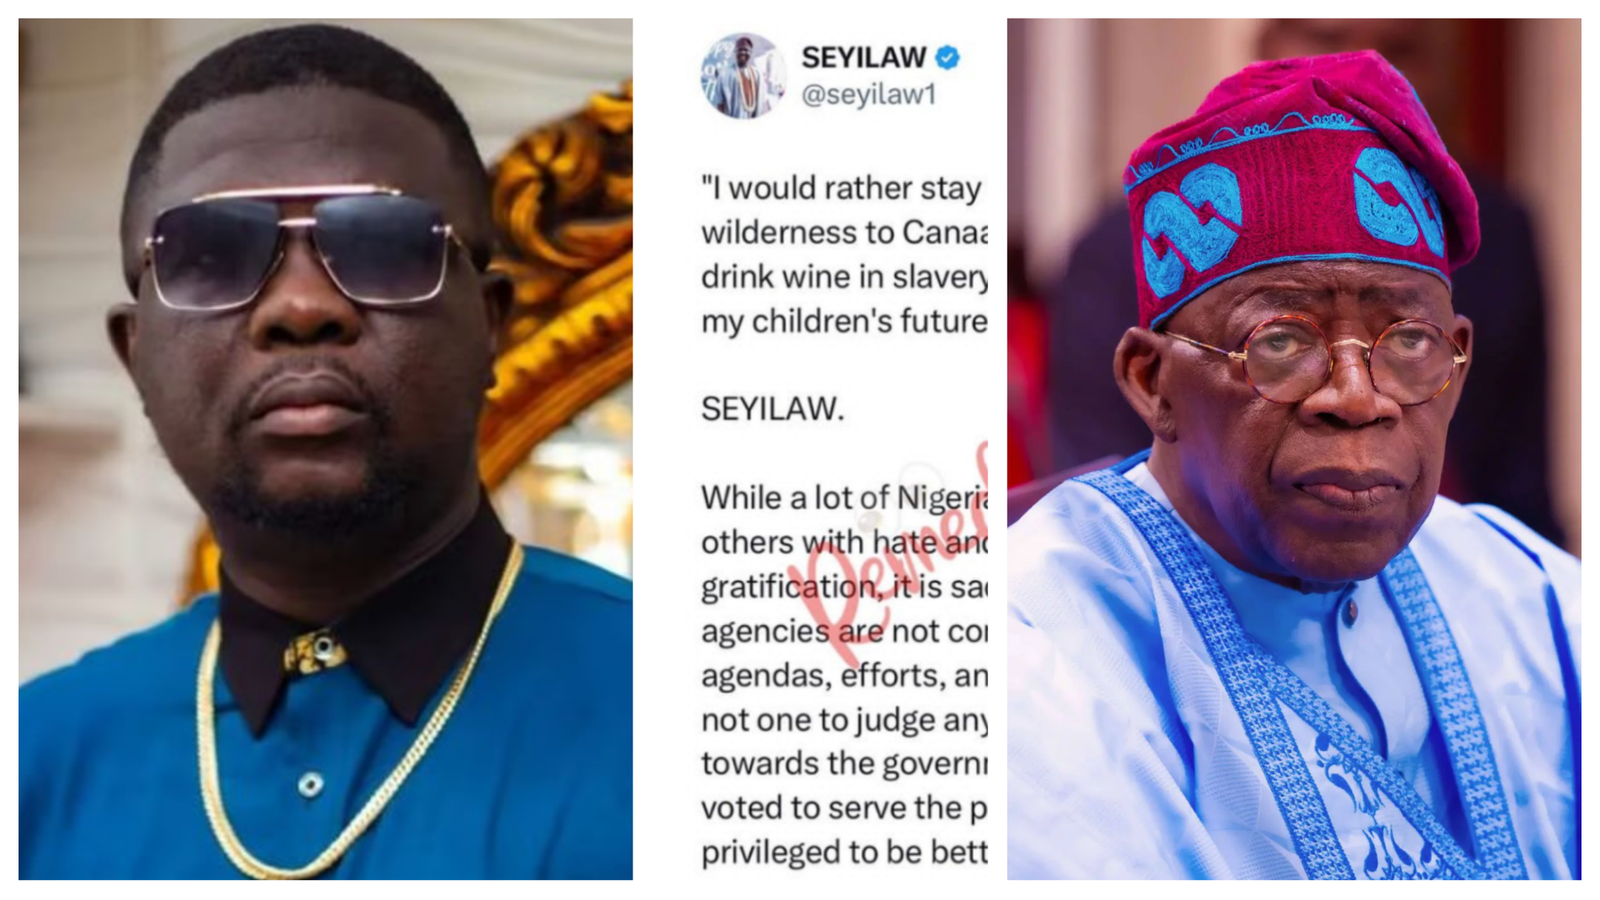Click the gold brooch on black collar
This screenshot has height=900, width=1600.
point(316,651)
